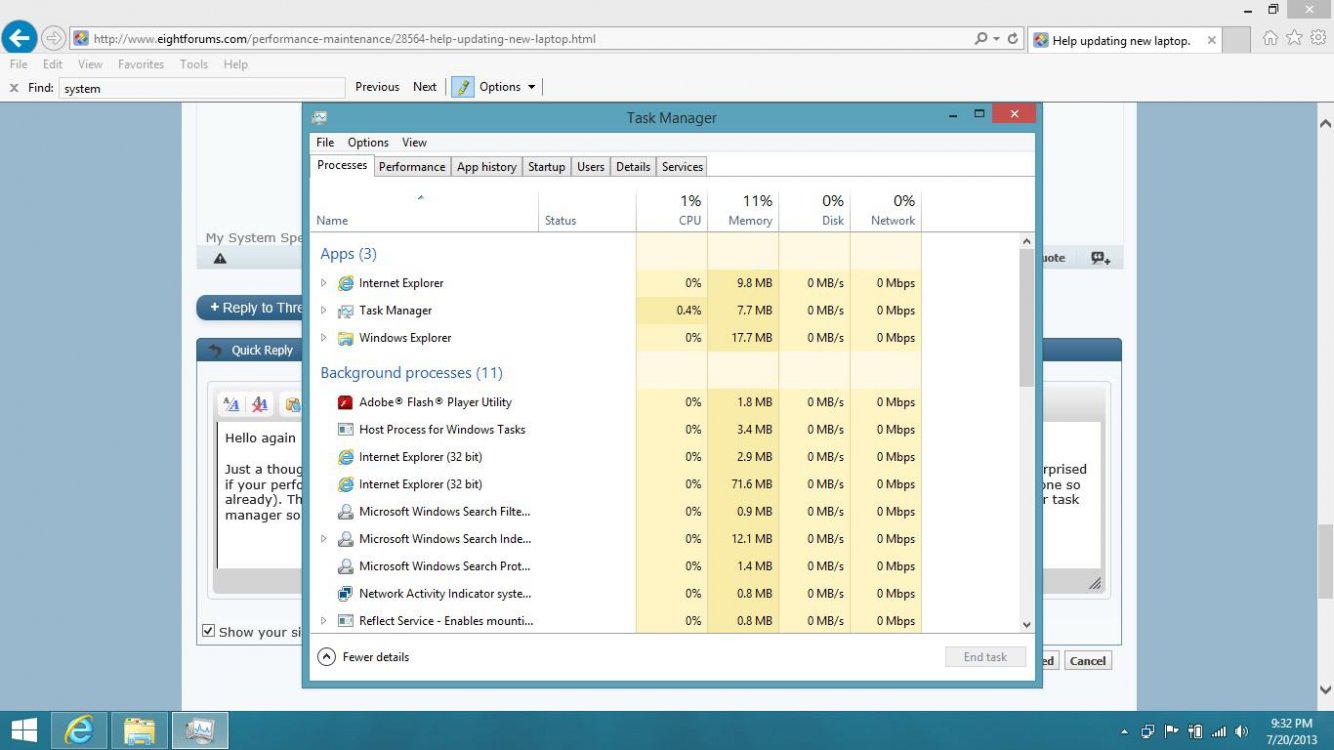Click the Find text input field
The image size is (1334, 750).
tap(202, 88)
